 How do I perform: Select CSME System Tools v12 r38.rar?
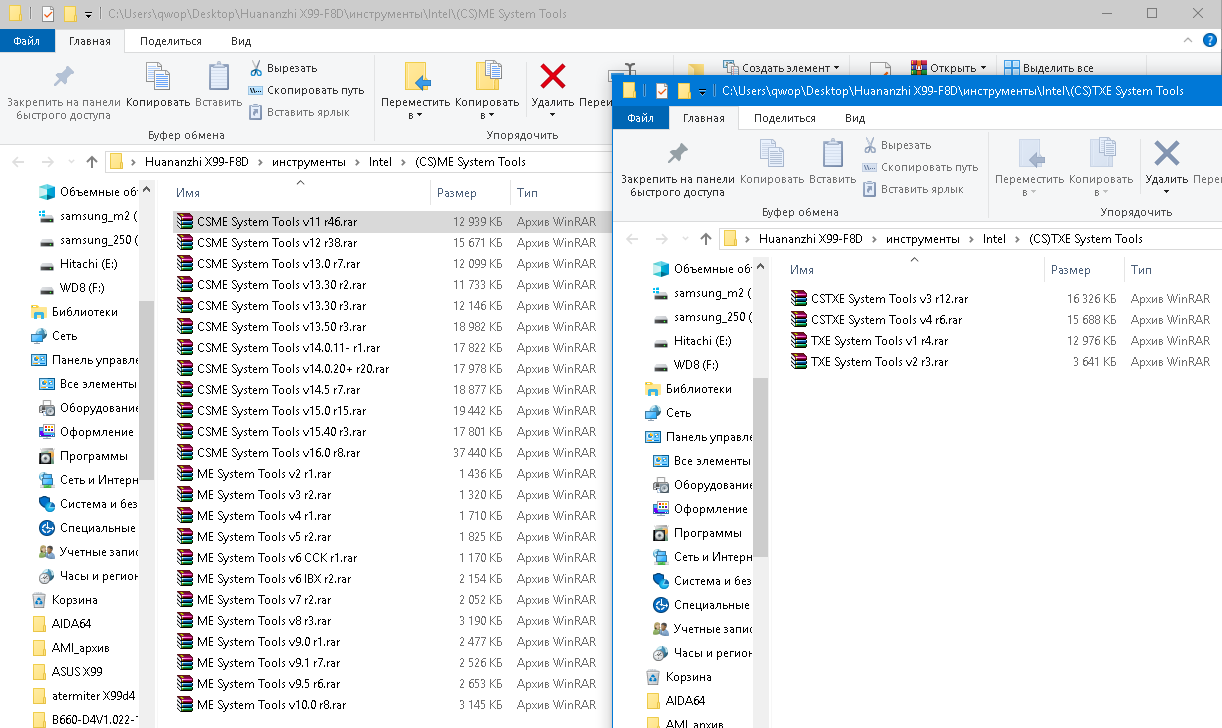pos(390,243)
